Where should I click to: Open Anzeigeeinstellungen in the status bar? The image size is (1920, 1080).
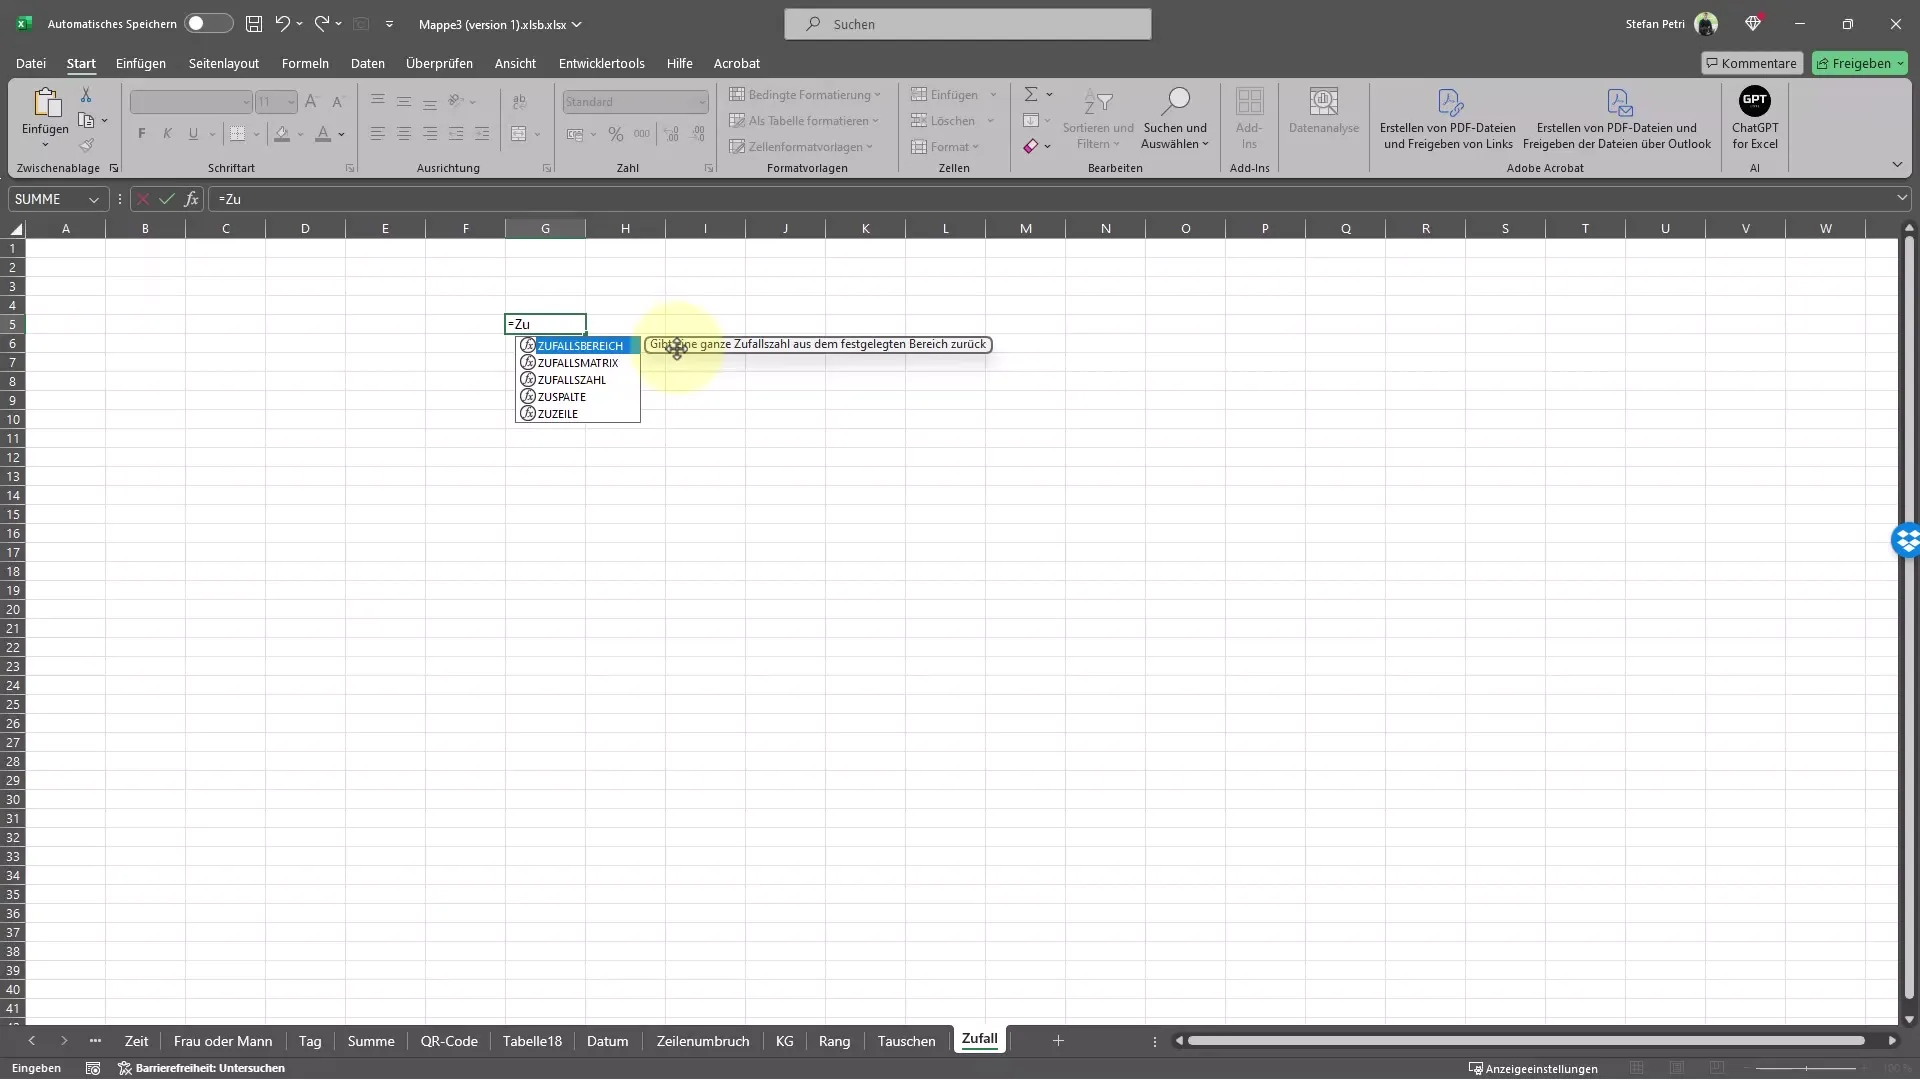[x=1533, y=1069]
